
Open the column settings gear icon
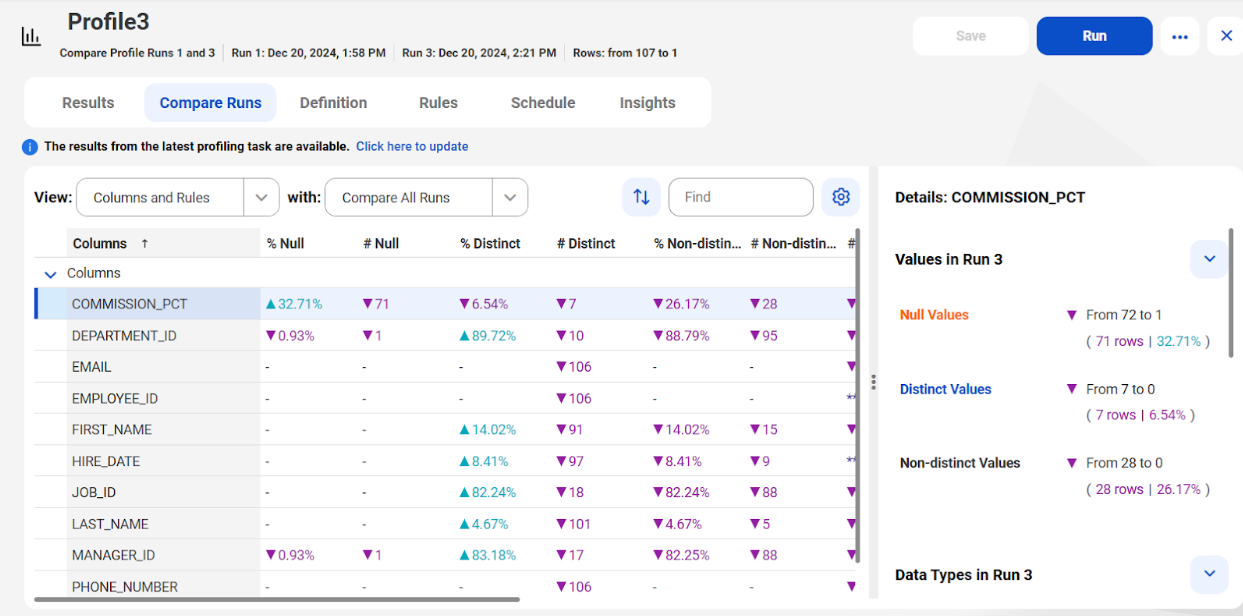pos(840,197)
